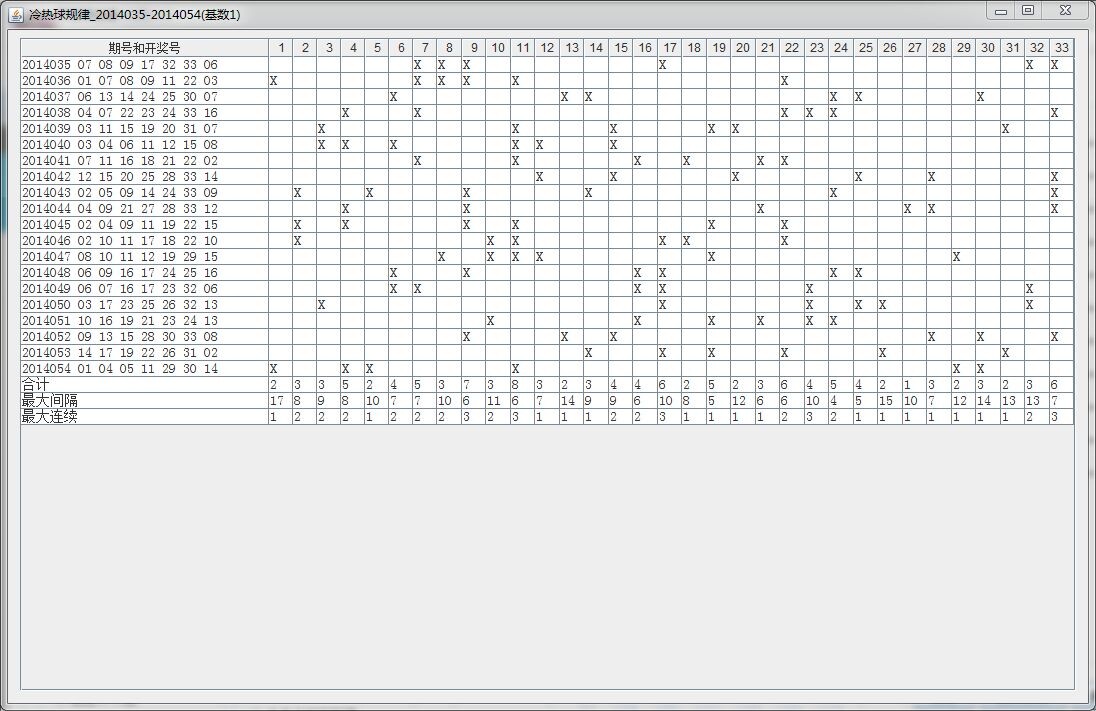The width and height of the screenshot is (1096, 711).
Task: Click the X in row 2014050 column 26
Action: [x=883, y=305]
